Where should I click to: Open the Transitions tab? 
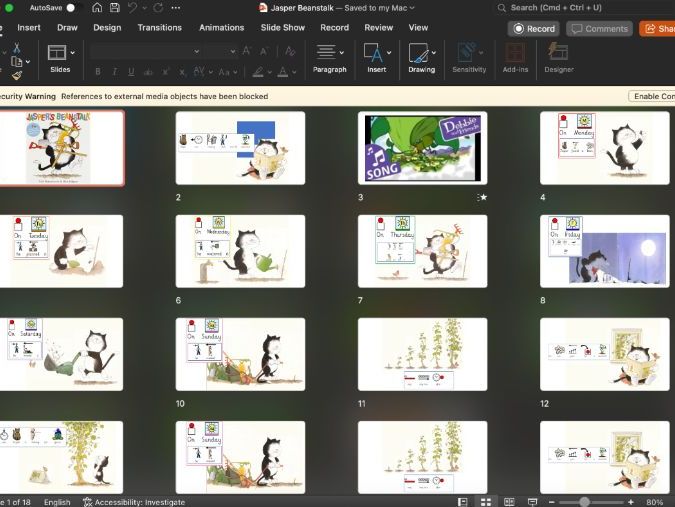pyautogui.click(x=160, y=28)
